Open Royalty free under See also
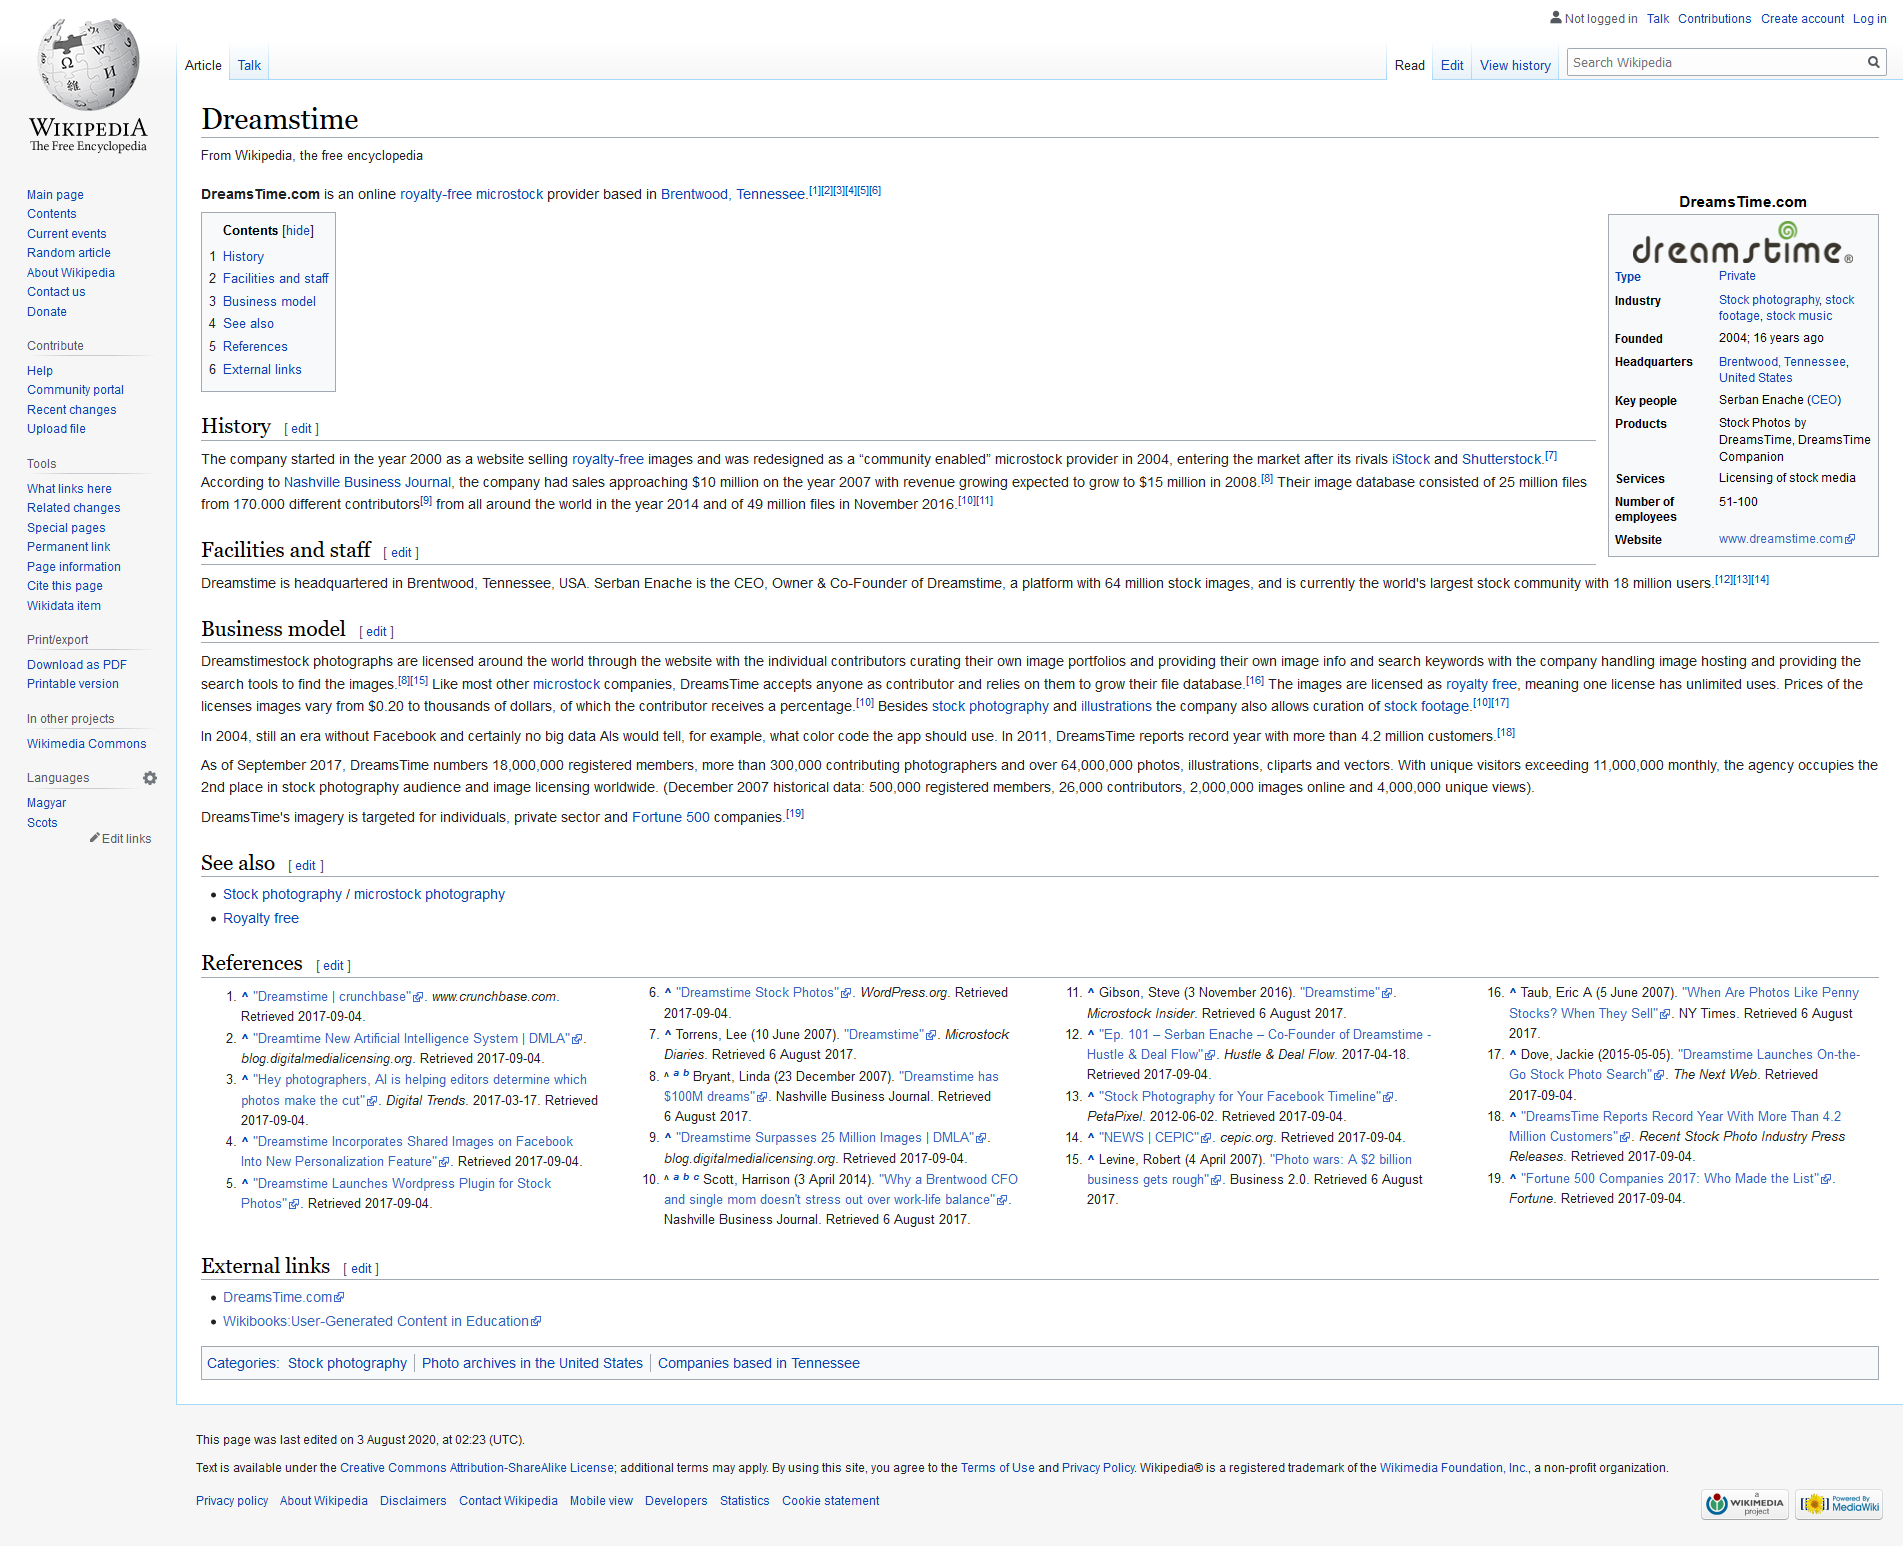This screenshot has width=1903, height=1546. pyautogui.click(x=261, y=918)
